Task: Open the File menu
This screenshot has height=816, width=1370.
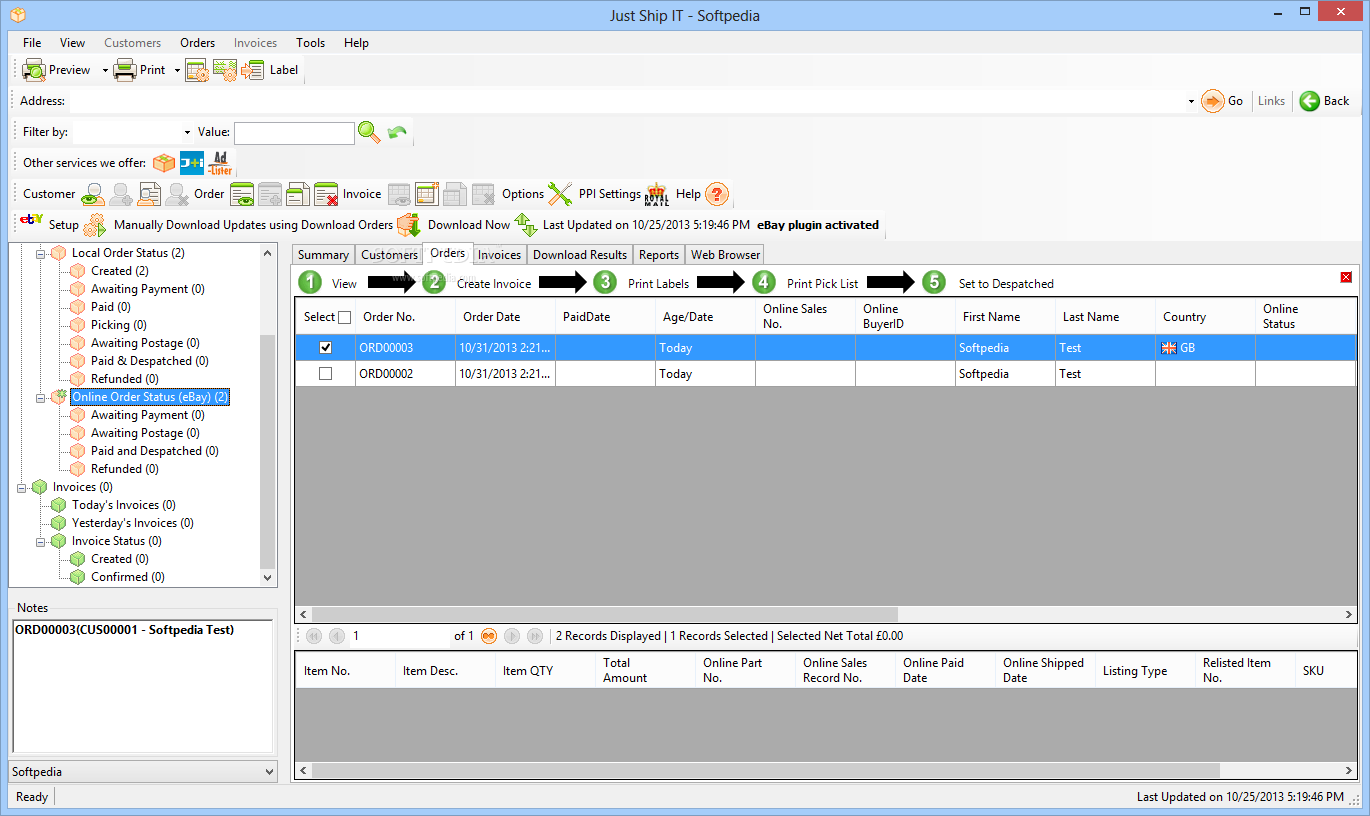Action: 32,43
